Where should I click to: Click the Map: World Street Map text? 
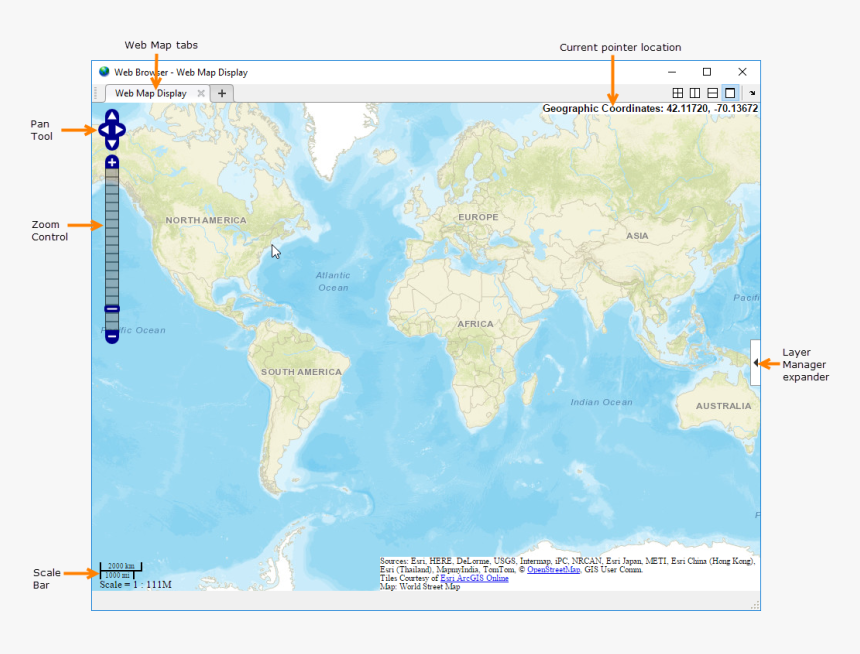tap(420, 587)
